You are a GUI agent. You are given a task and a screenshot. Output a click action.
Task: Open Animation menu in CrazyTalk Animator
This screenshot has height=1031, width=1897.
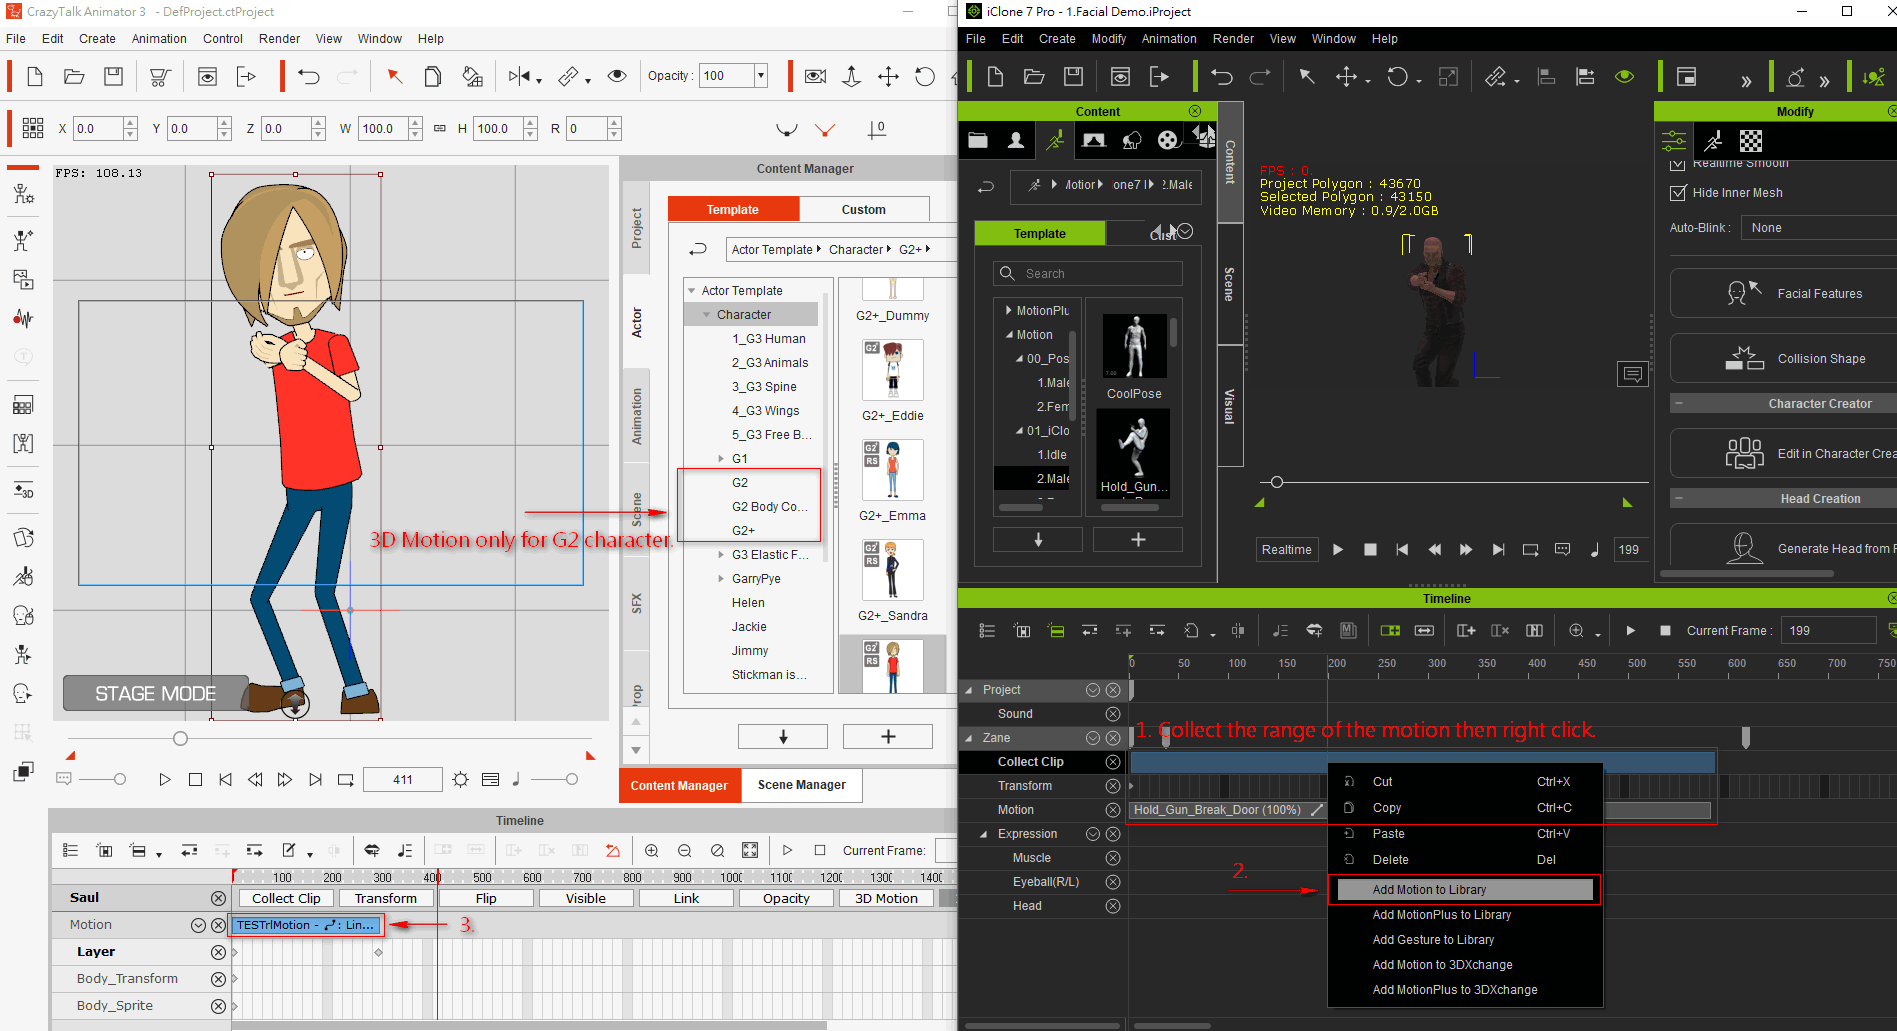click(x=159, y=39)
